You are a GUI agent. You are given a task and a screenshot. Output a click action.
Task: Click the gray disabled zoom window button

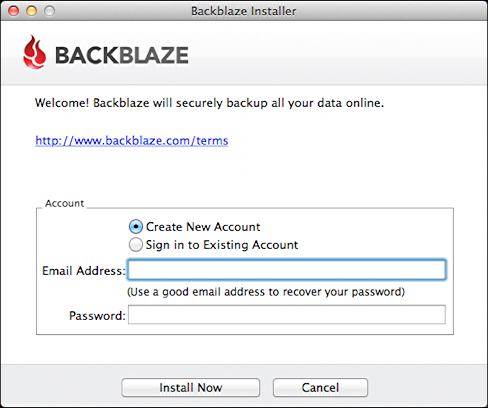click(50, 11)
